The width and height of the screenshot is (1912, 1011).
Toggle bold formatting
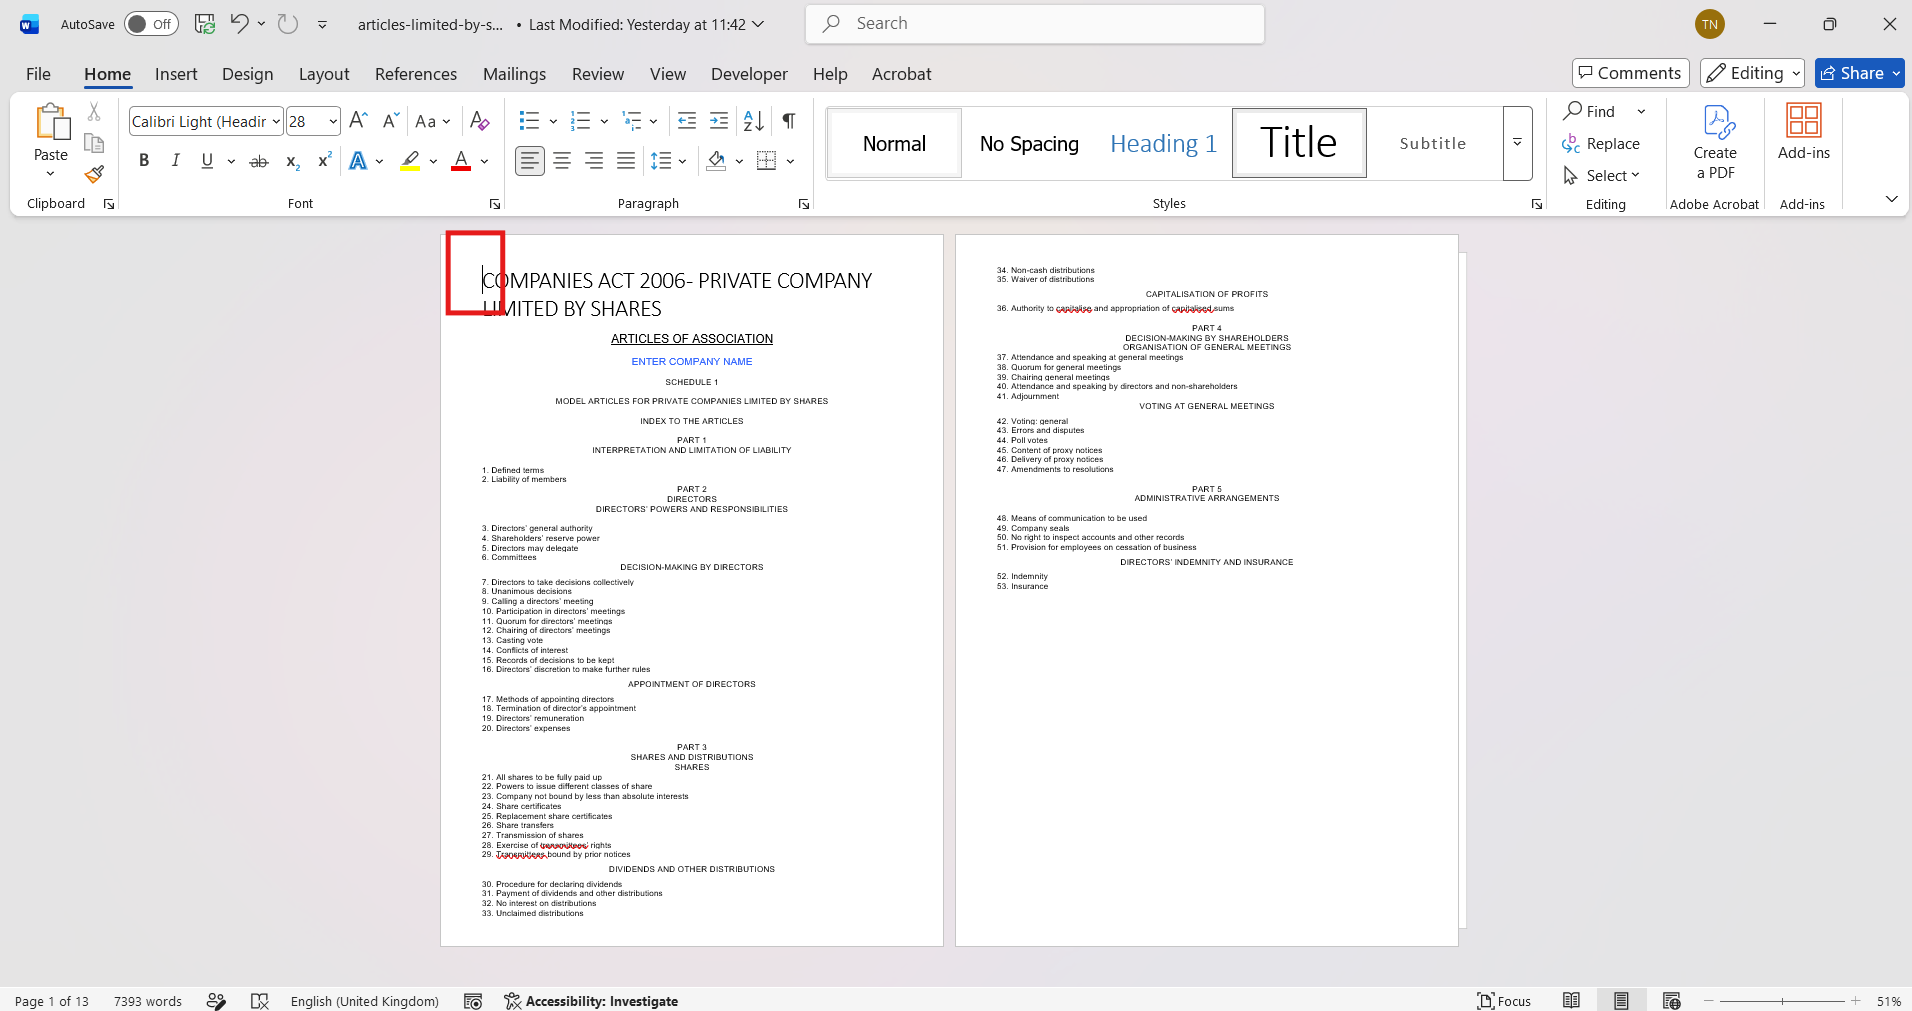(144, 161)
